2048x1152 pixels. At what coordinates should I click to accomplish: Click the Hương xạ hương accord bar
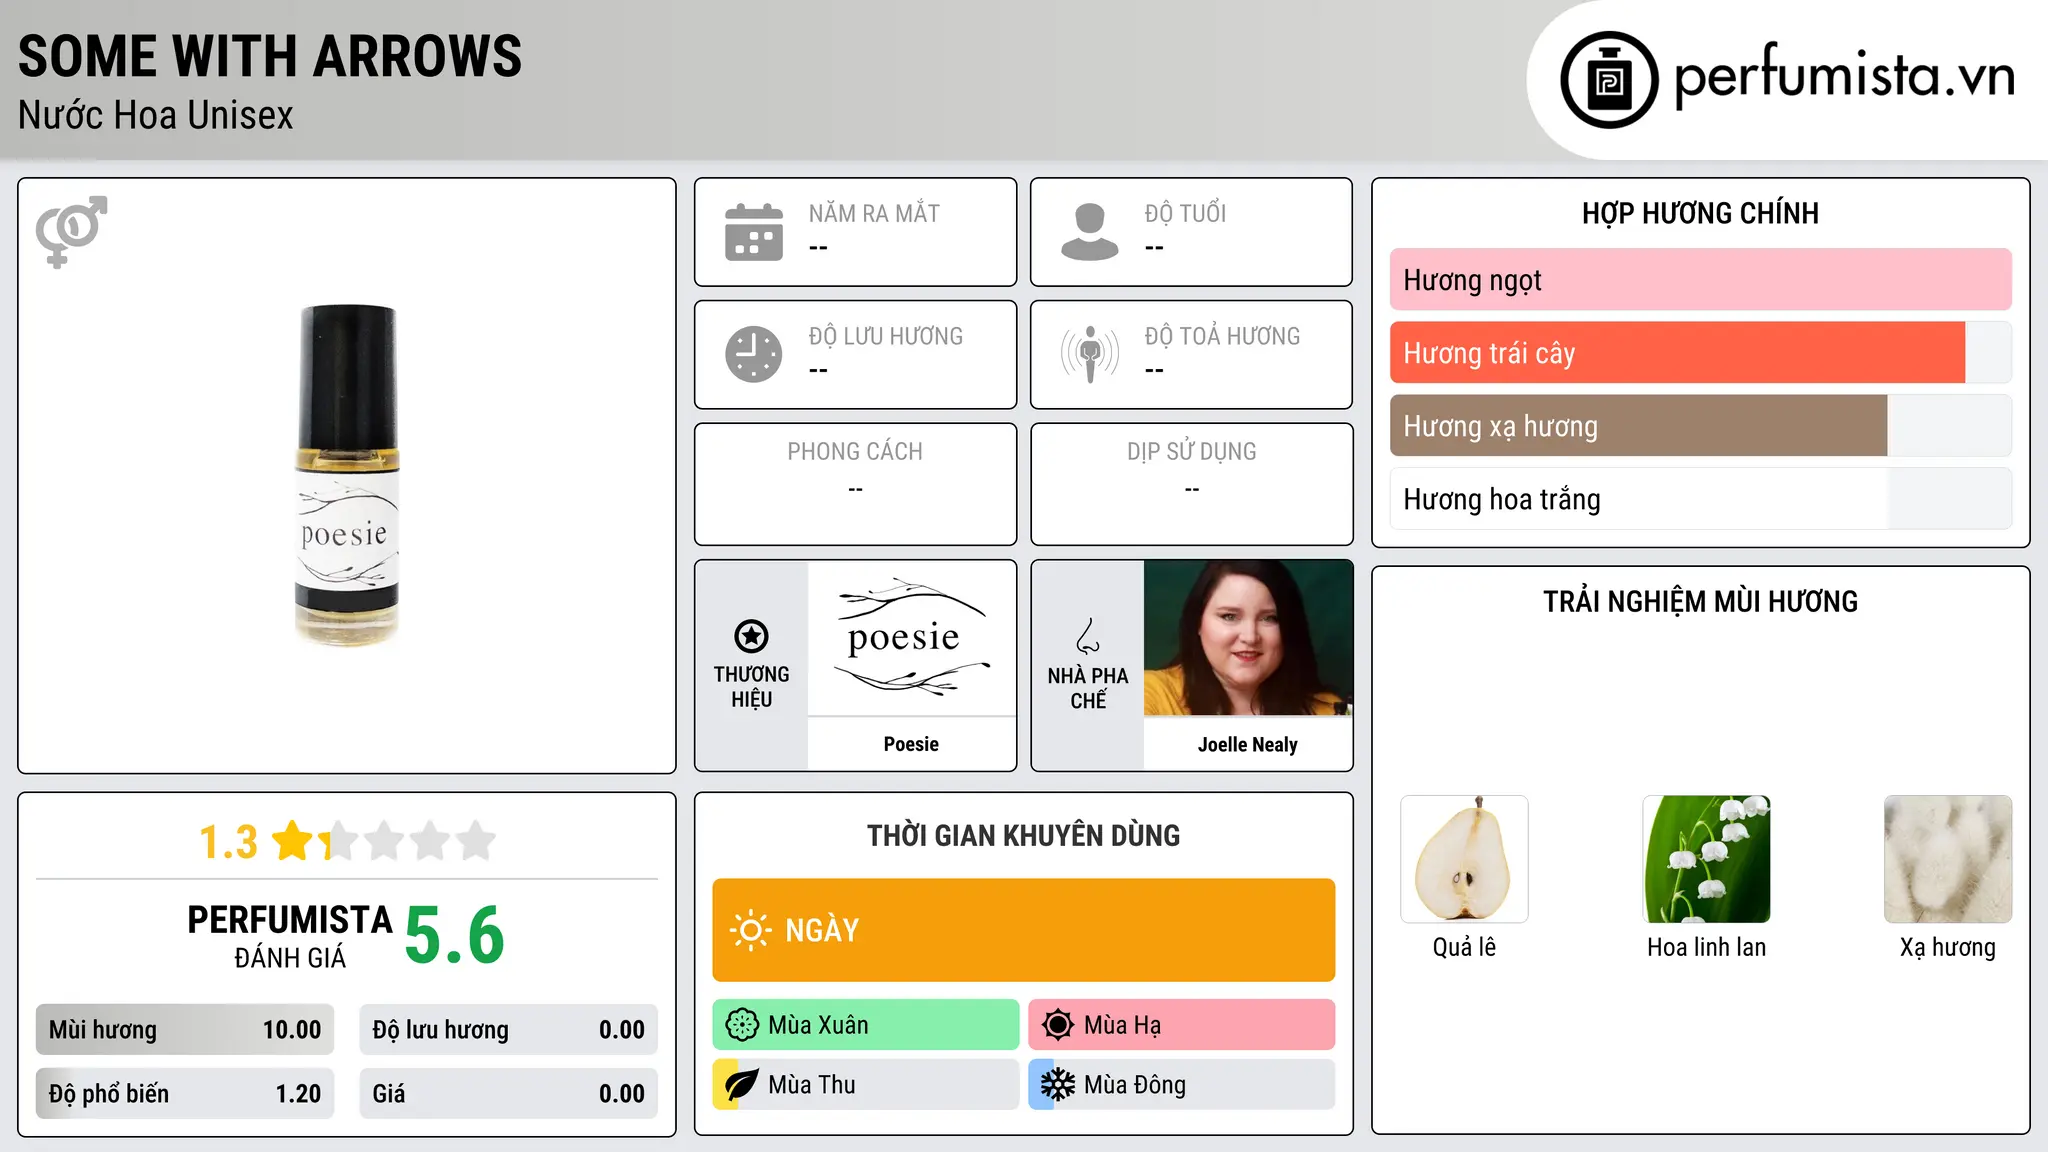pyautogui.click(x=1700, y=426)
